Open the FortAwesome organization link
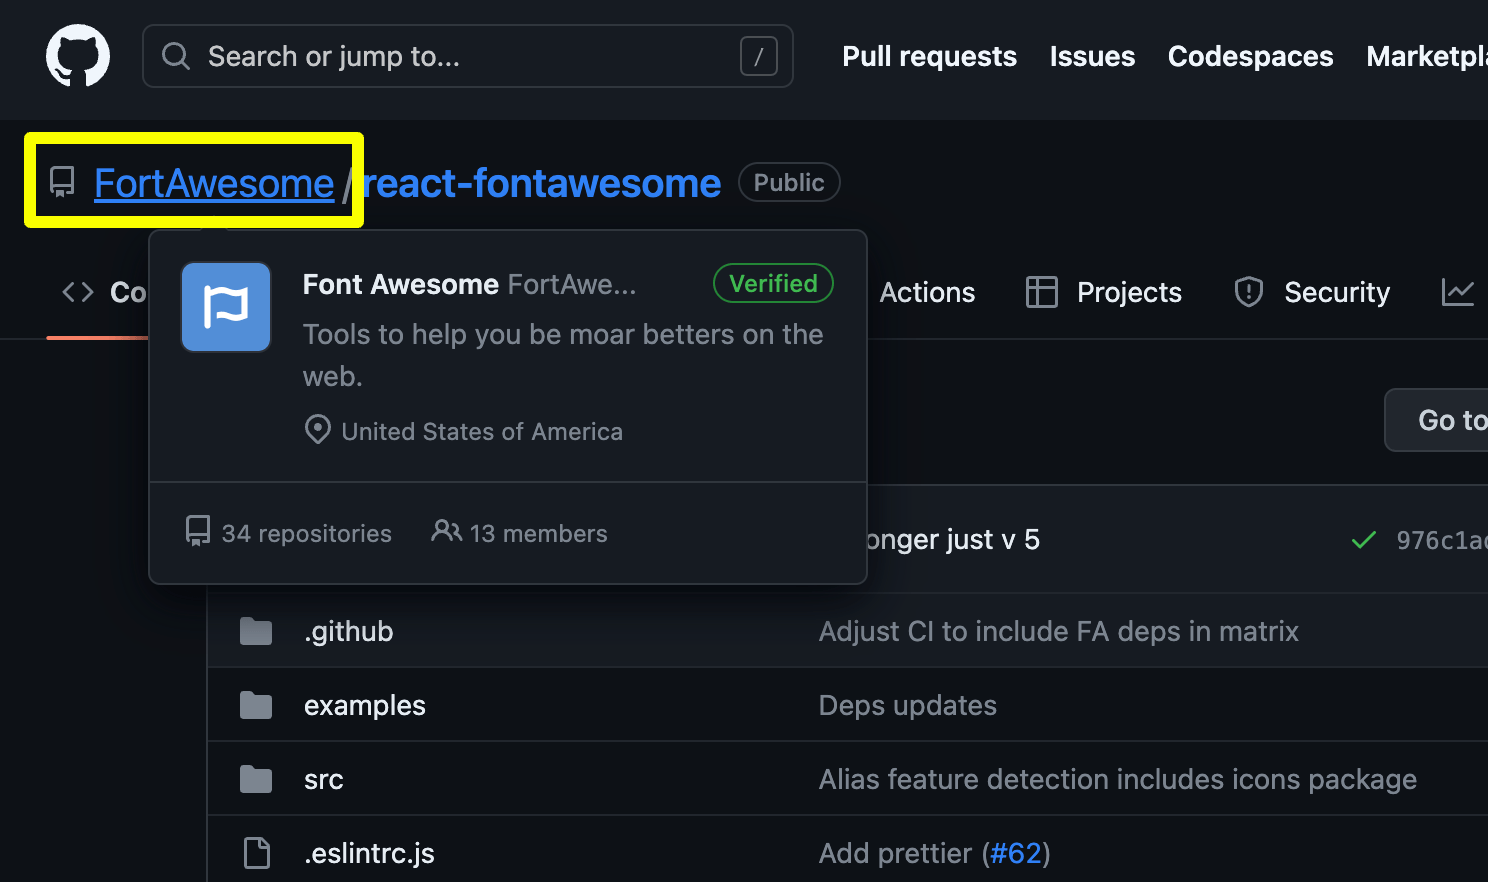1488x882 pixels. pyautogui.click(x=214, y=183)
